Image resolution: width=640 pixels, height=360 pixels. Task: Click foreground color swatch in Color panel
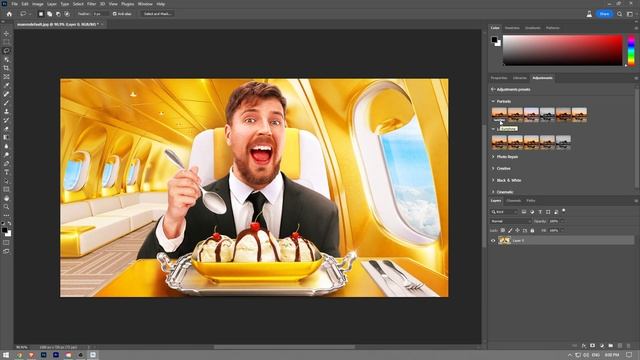[494, 40]
